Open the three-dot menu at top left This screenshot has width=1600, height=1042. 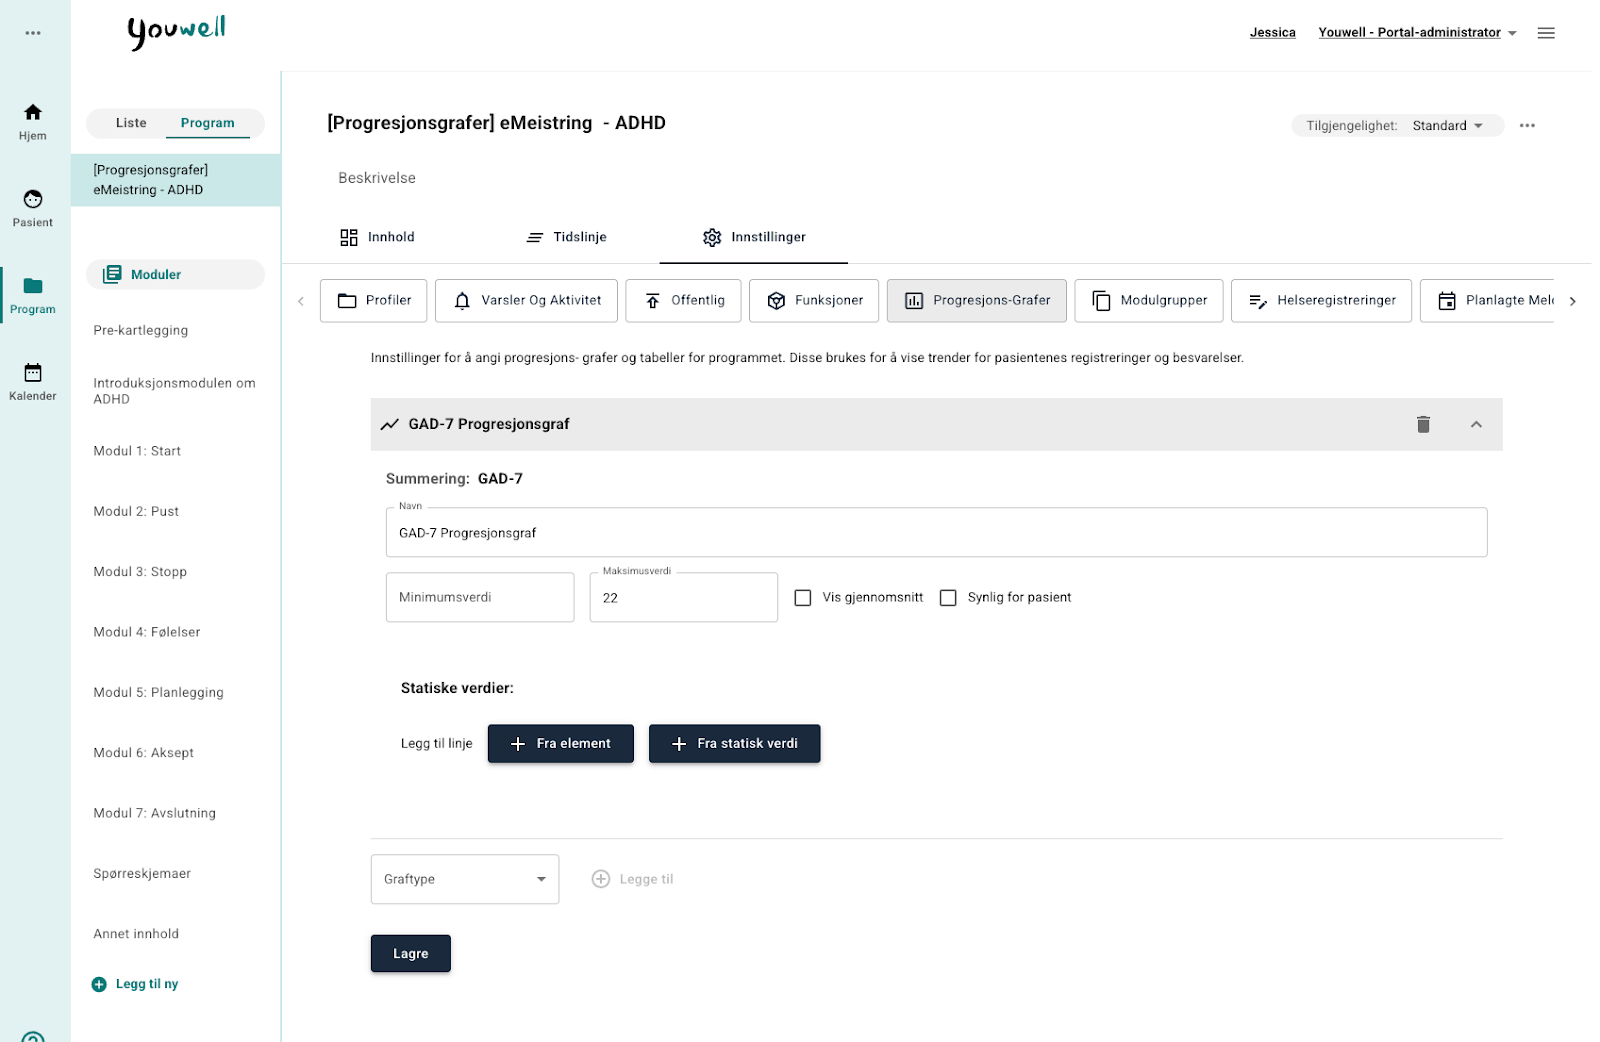(33, 33)
